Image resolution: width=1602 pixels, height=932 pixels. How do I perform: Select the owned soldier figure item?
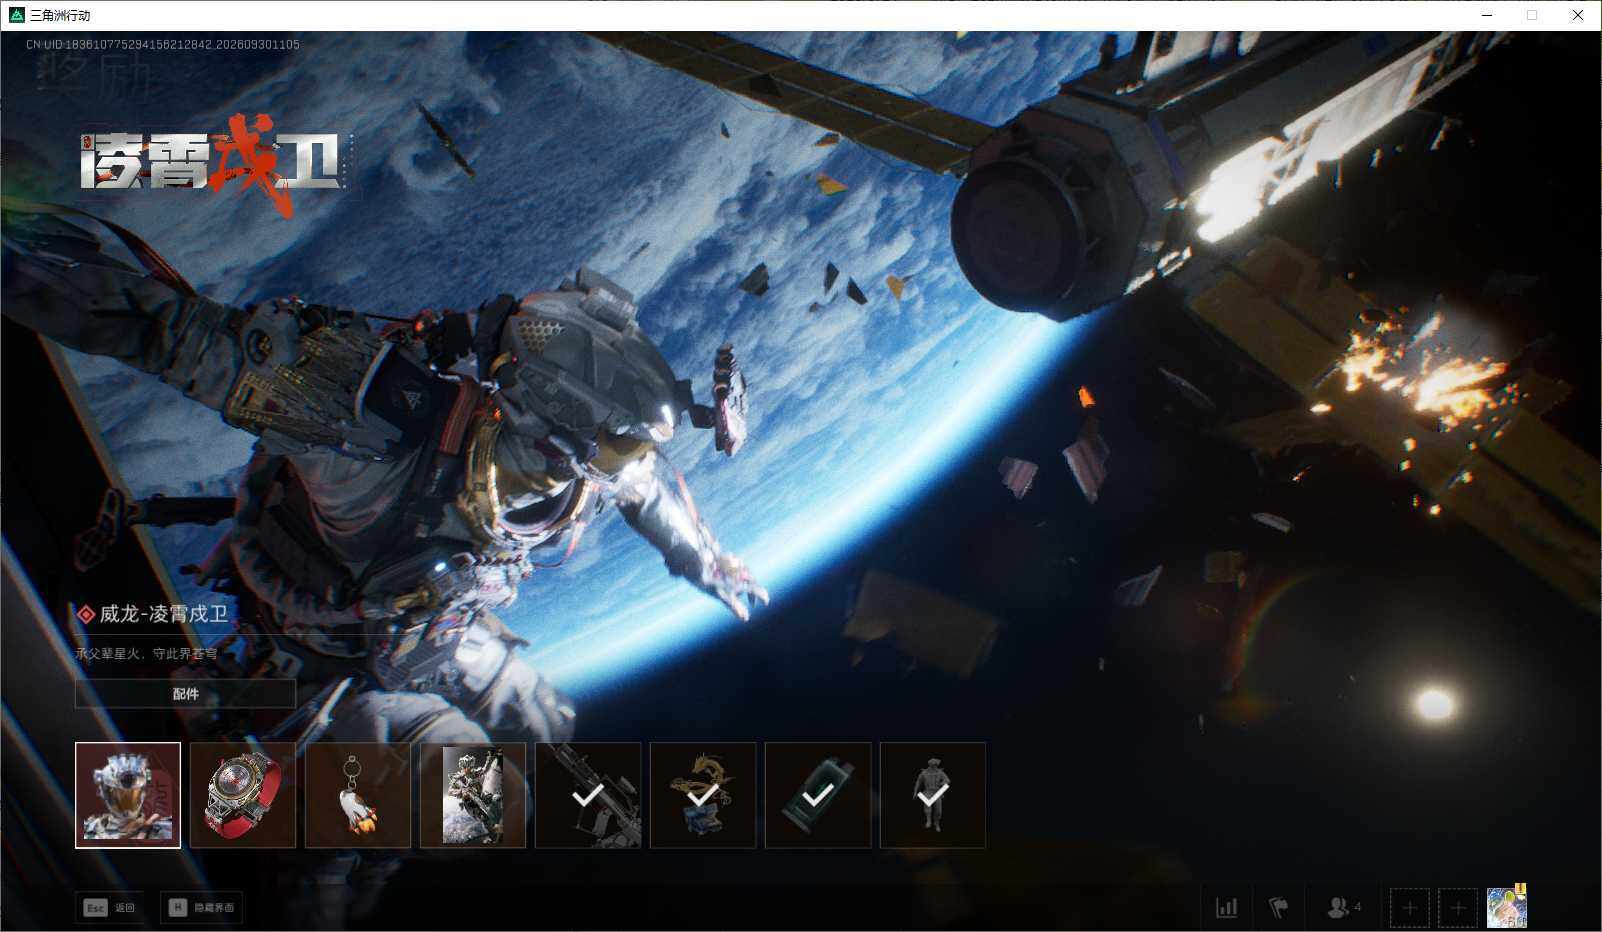pyautogui.click(x=933, y=795)
